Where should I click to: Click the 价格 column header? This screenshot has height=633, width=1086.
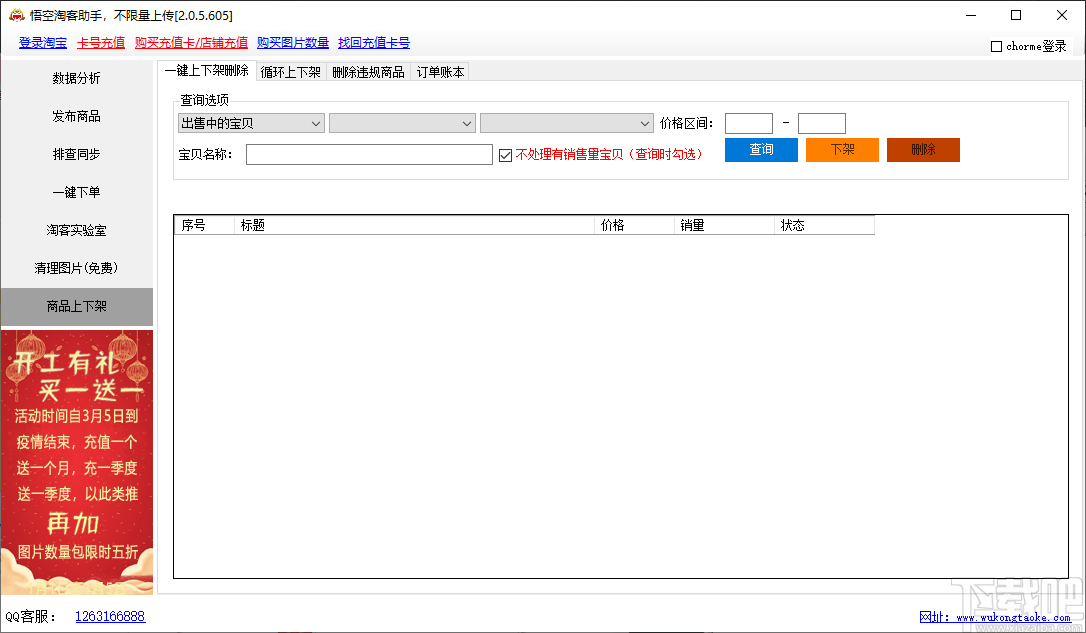[x=634, y=225]
